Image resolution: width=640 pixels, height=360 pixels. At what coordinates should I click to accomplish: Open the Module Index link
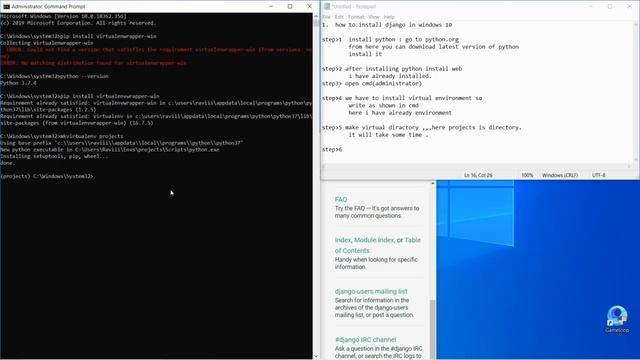[x=373, y=240]
